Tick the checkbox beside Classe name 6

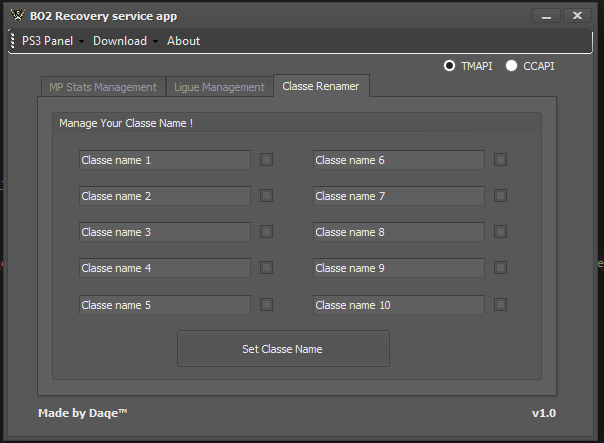point(500,159)
